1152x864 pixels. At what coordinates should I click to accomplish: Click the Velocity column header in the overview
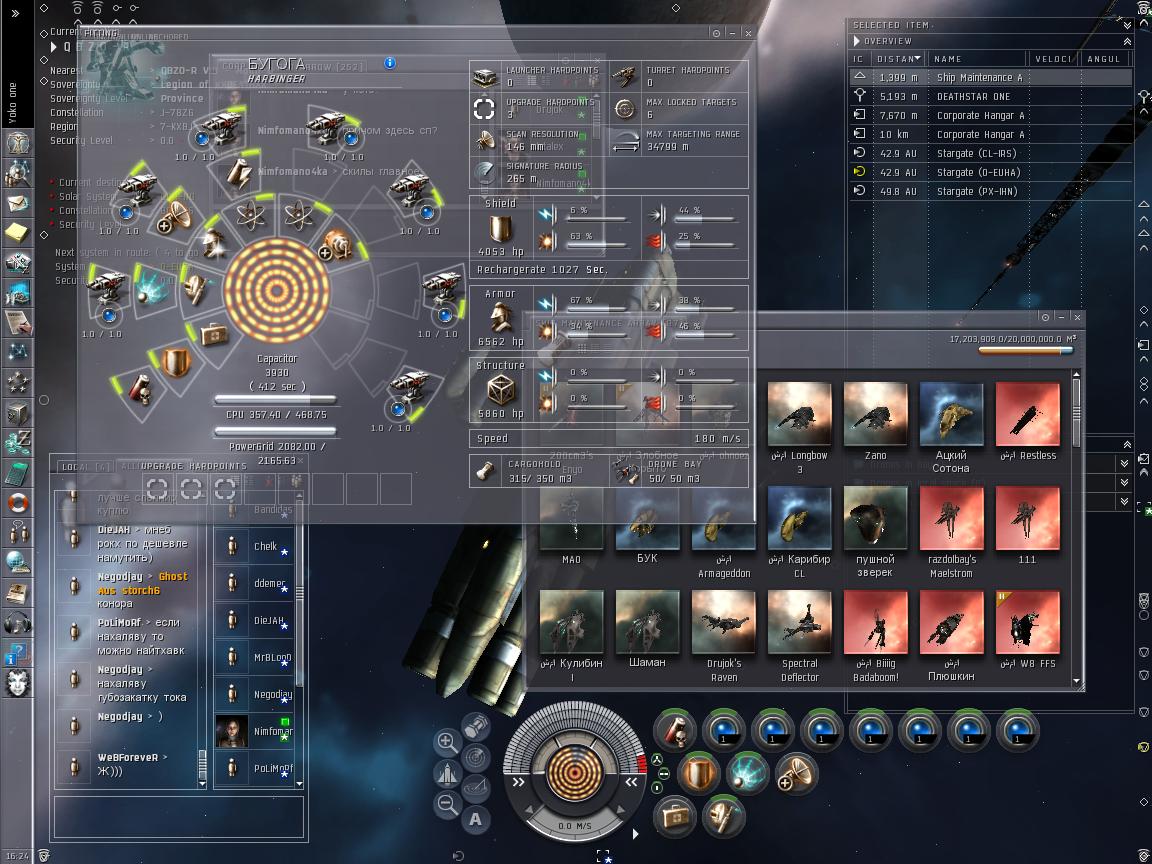point(1053,59)
